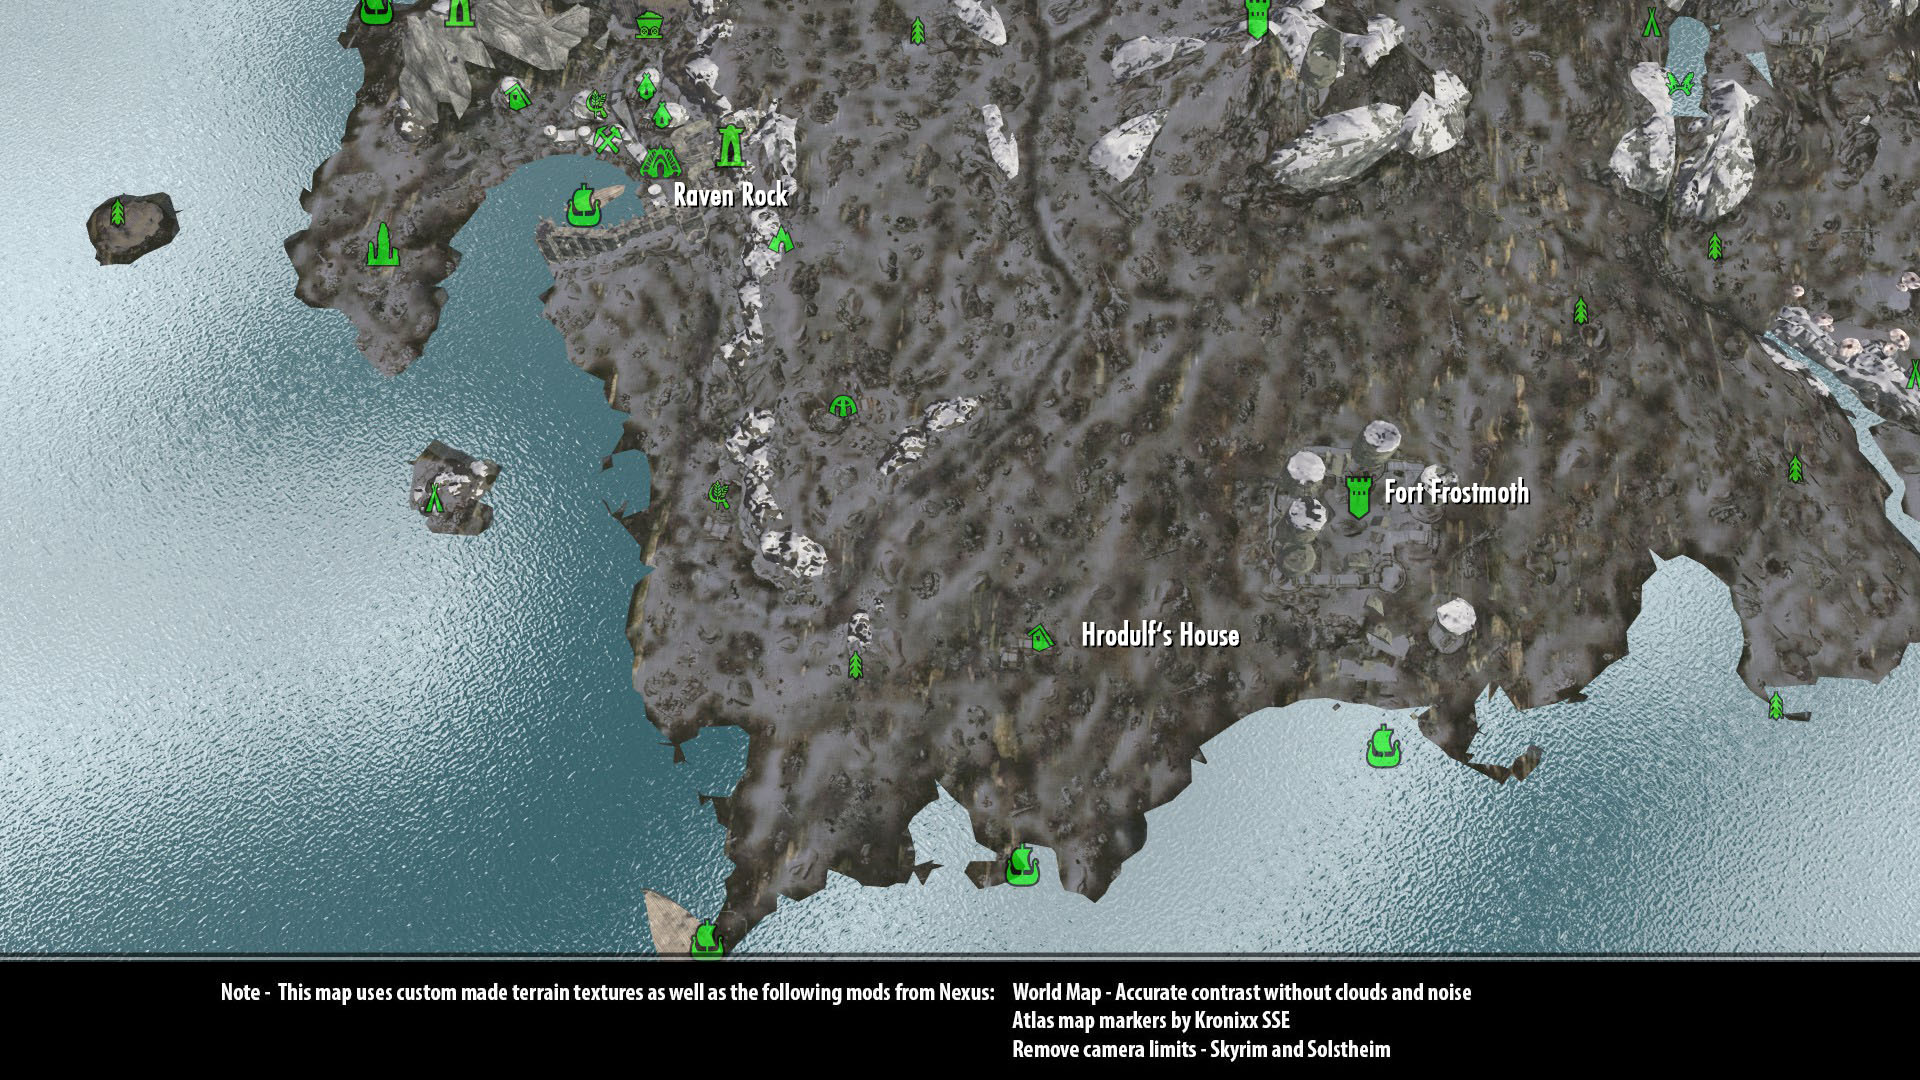This screenshot has height=1080, width=1920.
Task: Select the dome barrow marker south of Raven Rock
Action: [844, 405]
